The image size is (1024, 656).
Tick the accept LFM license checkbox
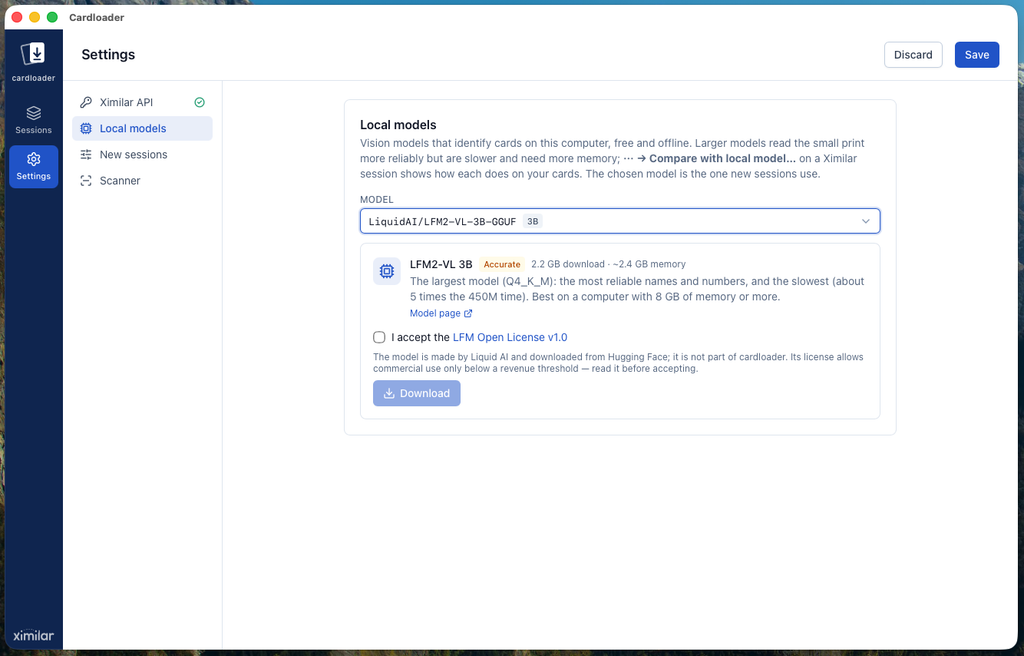[379, 337]
